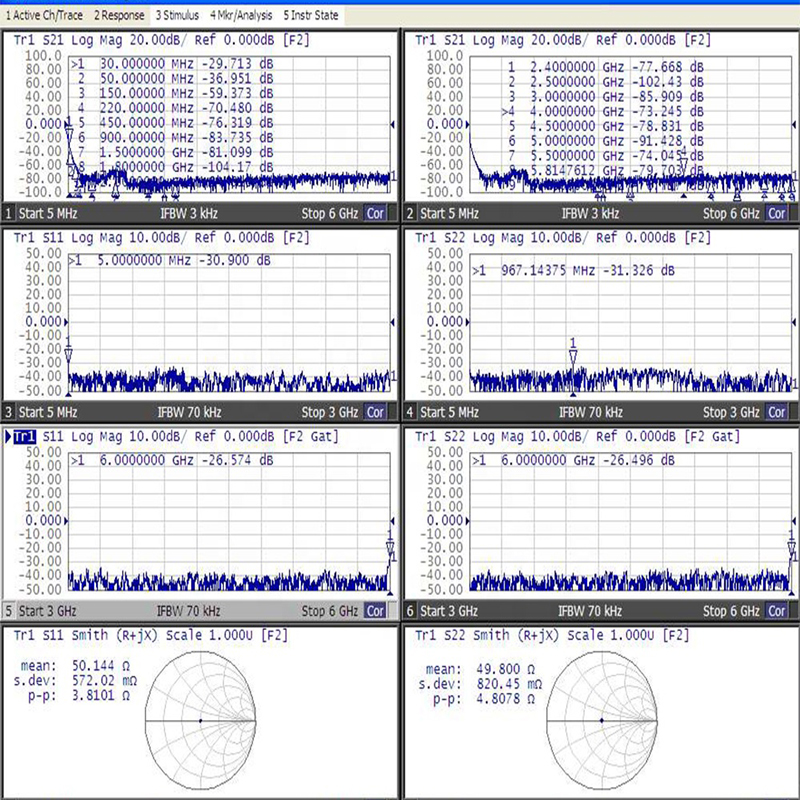Click the 'mean: 49.800 Ω' statistic
This screenshot has height=800, width=800.
[480, 669]
